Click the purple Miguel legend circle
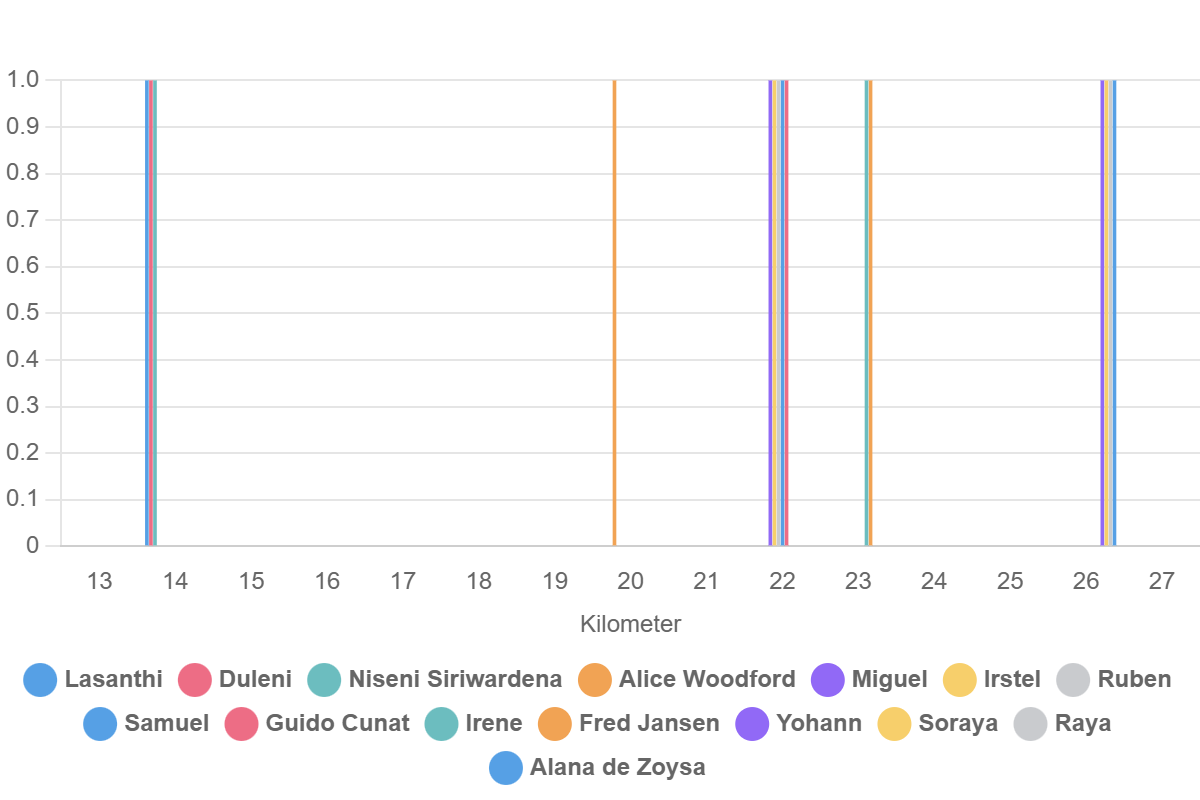This screenshot has width=1200, height=800. 828,680
